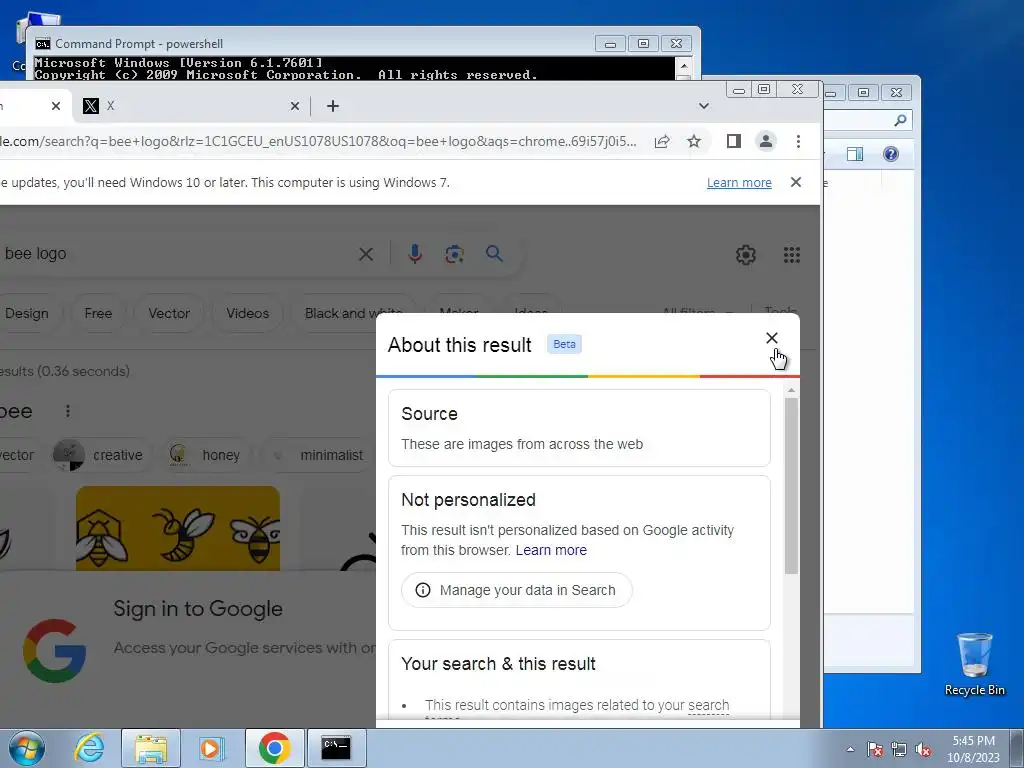This screenshot has height=768, width=1024.
Task: Open the three-dot menu beside bee heading
Action: click(x=68, y=411)
